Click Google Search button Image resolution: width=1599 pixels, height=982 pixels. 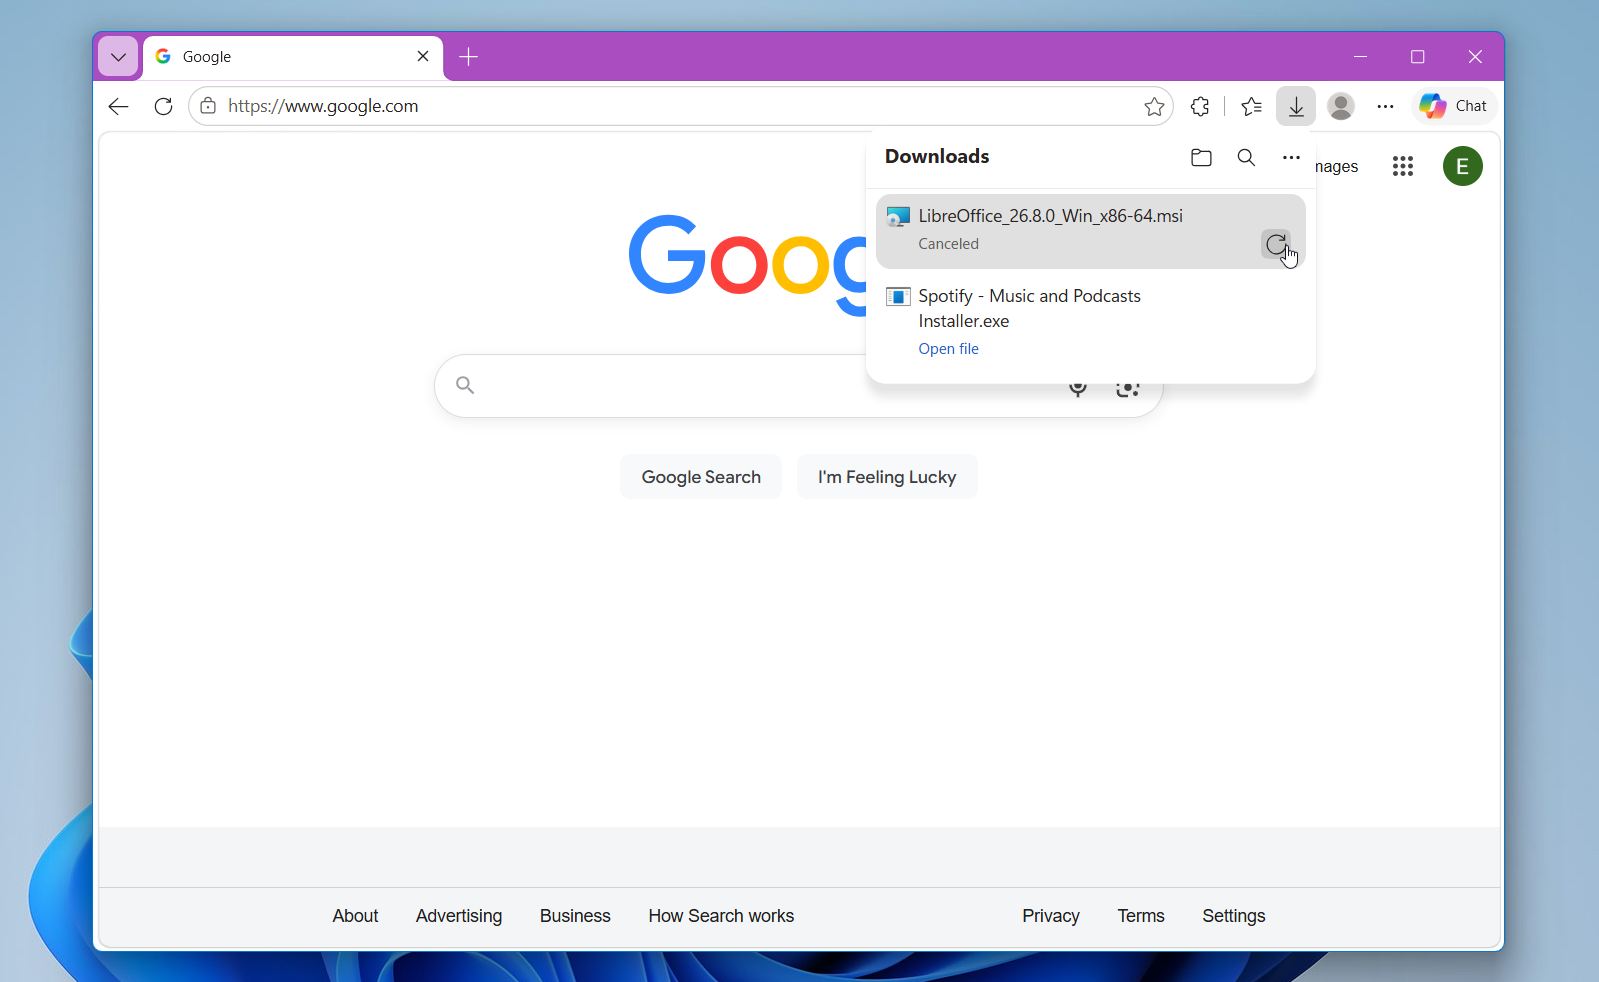[701, 477]
